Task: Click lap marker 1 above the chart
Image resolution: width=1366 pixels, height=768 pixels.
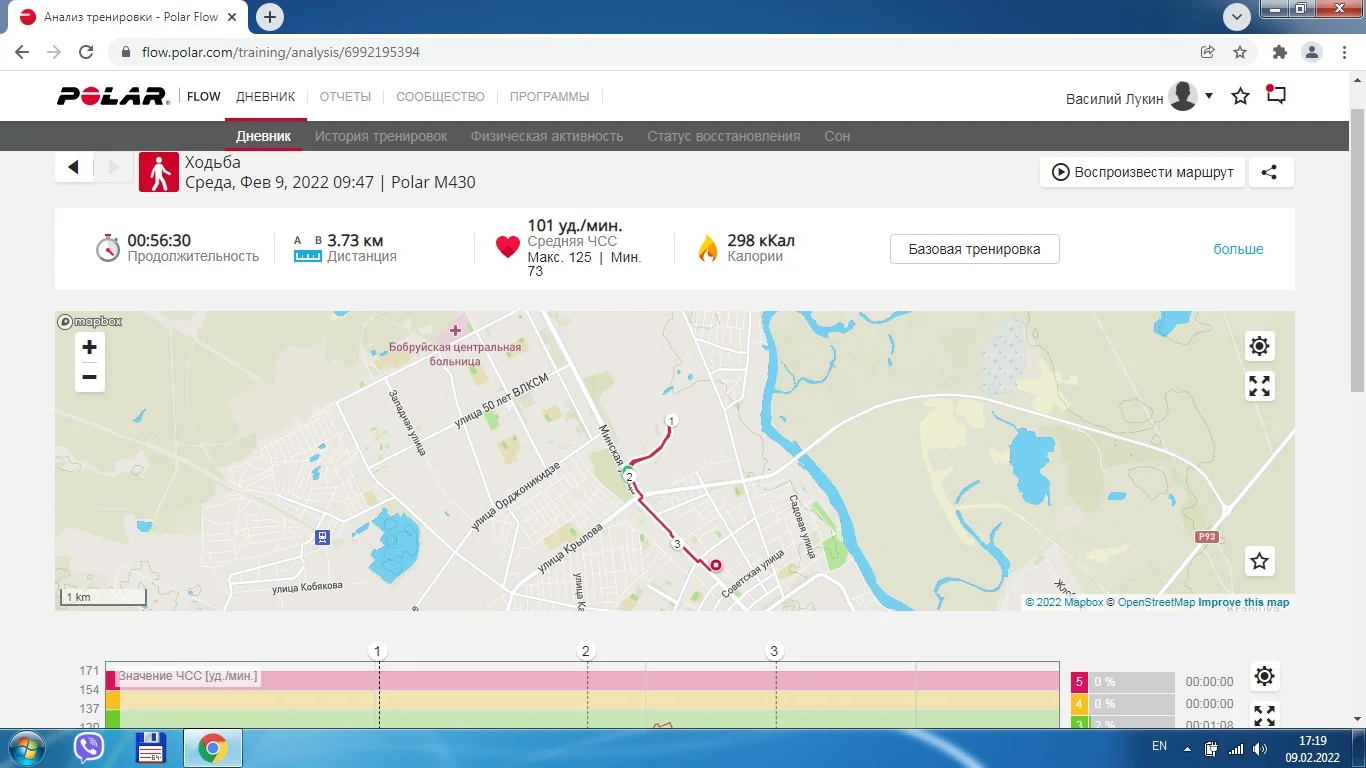Action: tap(378, 652)
